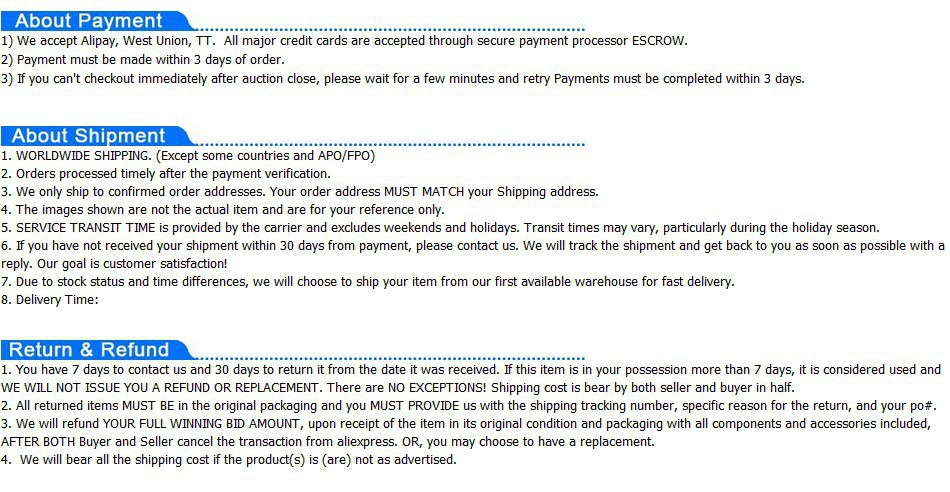Click the '7 days to contact us' return line

click(471, 370)
